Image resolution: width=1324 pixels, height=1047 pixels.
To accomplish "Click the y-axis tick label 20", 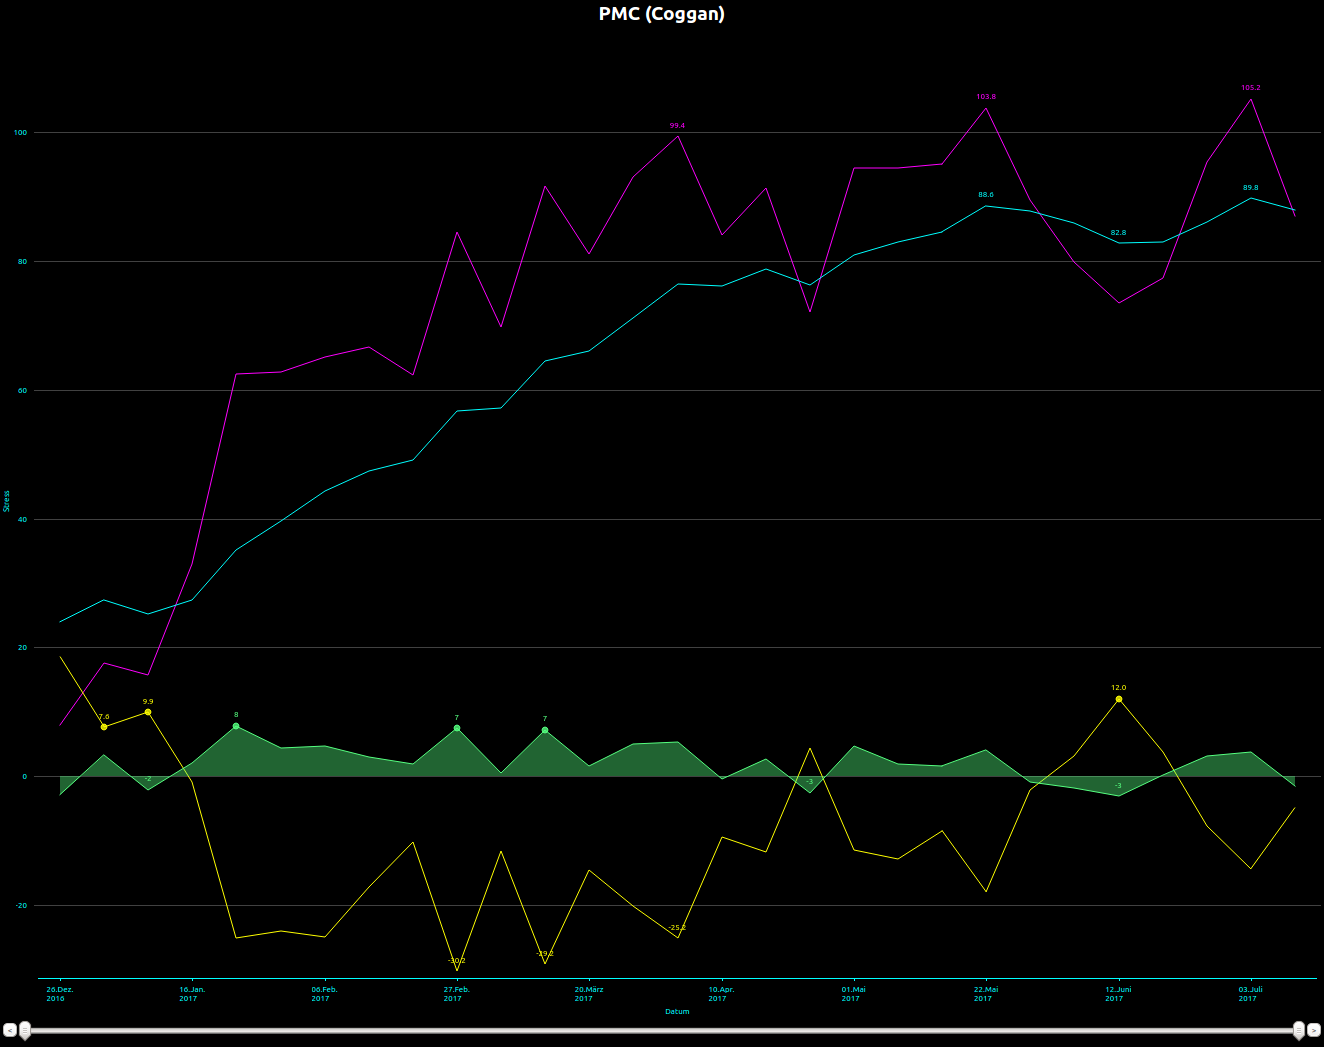I will point(22,648).
